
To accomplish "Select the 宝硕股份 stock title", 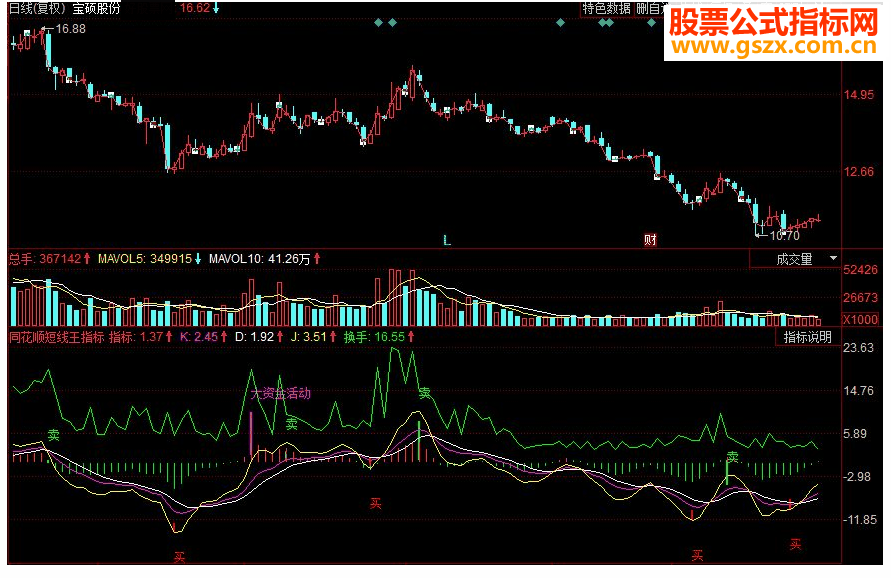I will coord(95,9).
